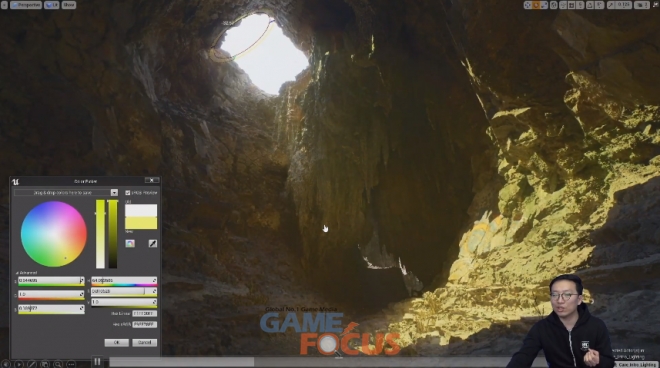Toggle the sRGB Preview checkbox
The width and height of the screenshot is (660, 368).
point(128,192)
